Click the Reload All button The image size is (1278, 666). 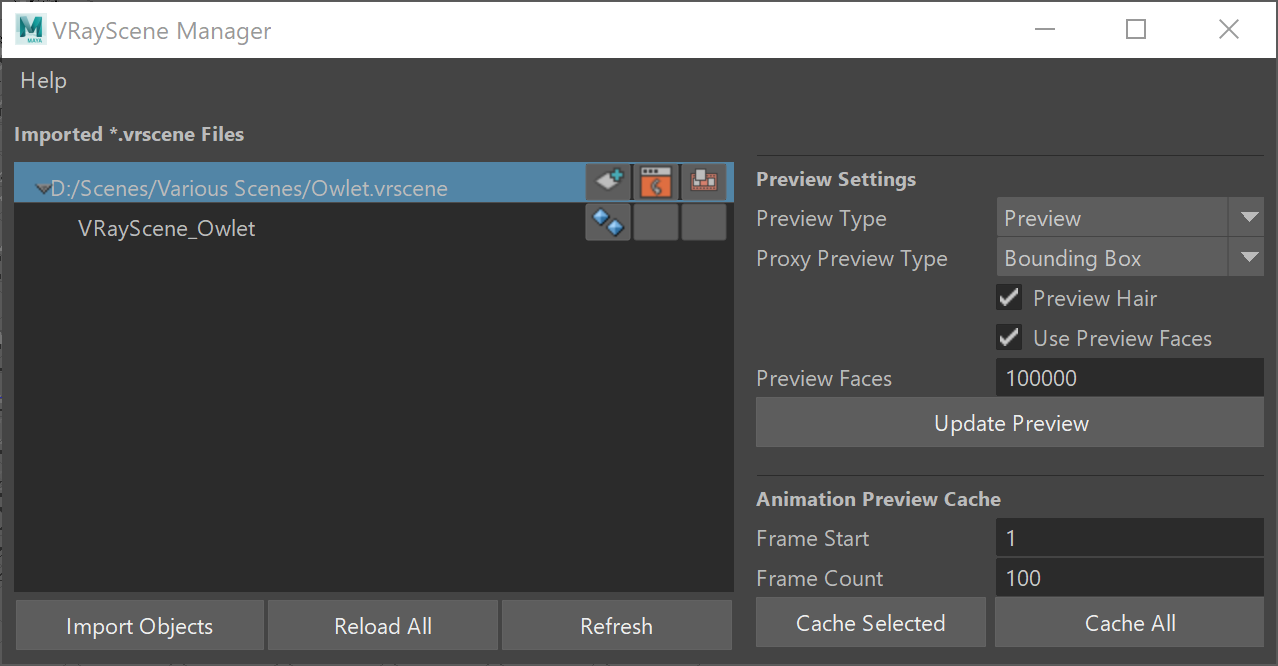click(x=383, y=626)
